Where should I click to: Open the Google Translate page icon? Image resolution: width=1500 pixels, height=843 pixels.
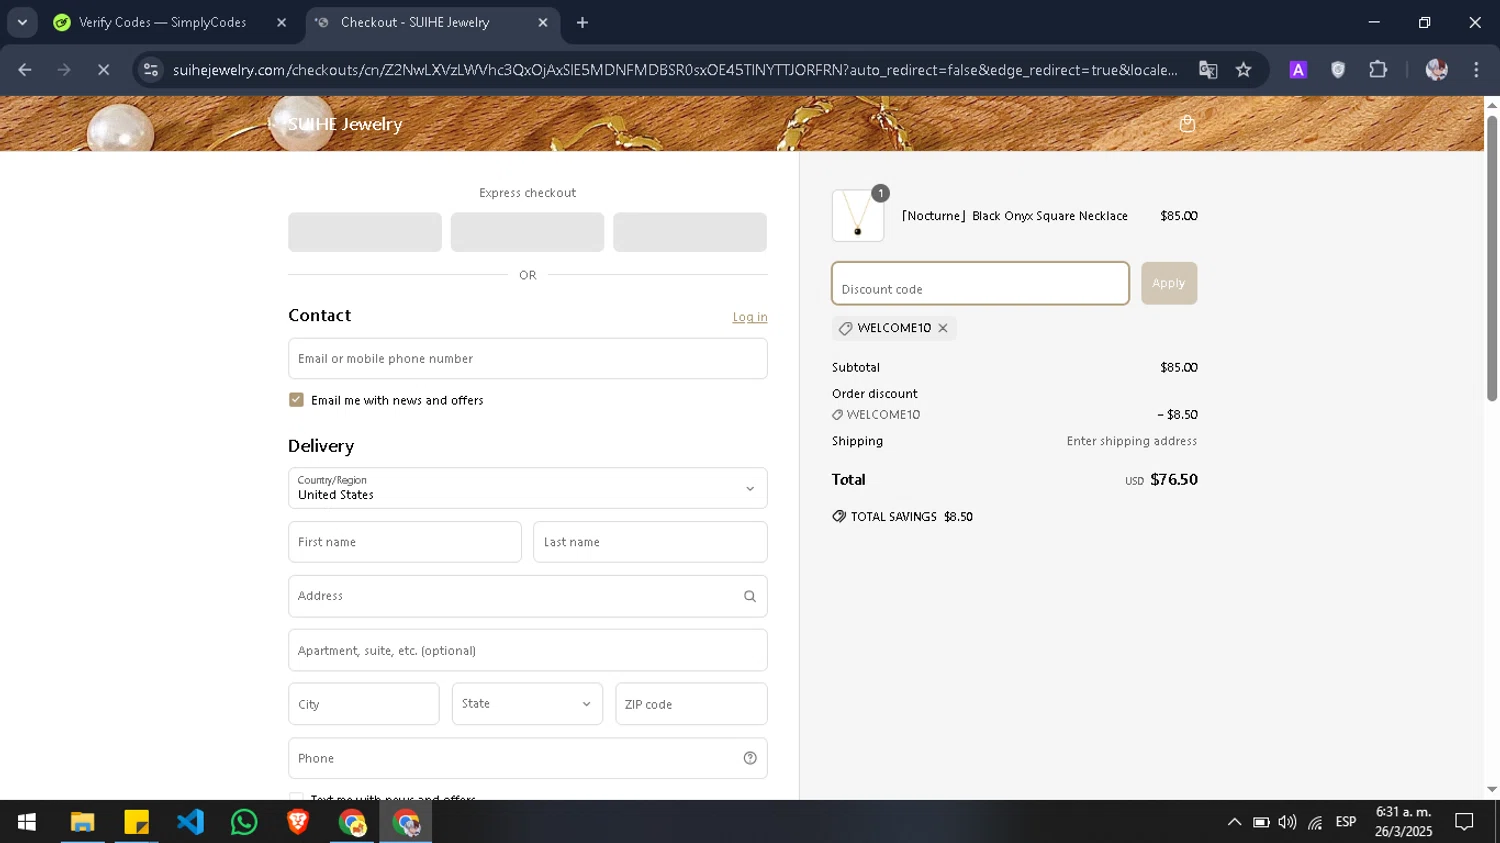coord(1208,70)
